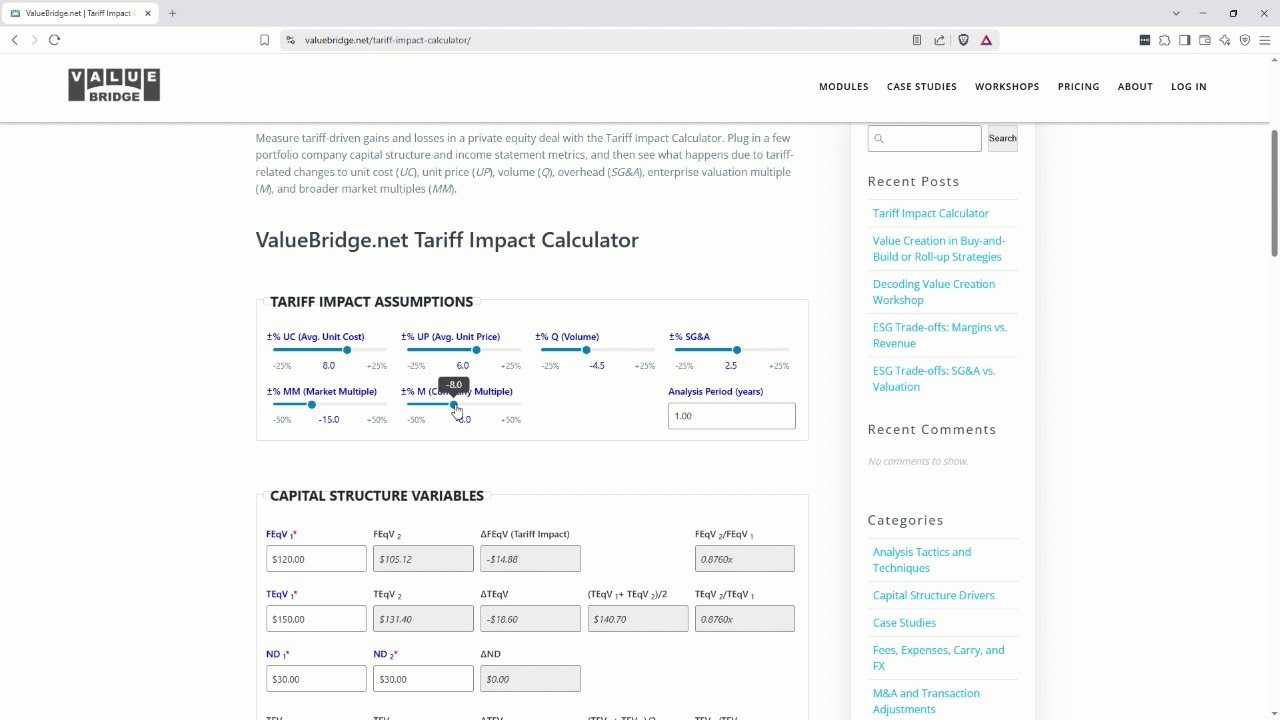
Task: Reload the page
Action: tap(54, 40)
